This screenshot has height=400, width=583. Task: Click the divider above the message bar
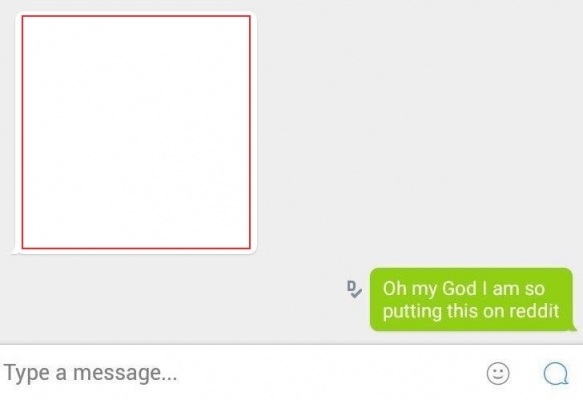click(x=292, y=345)
